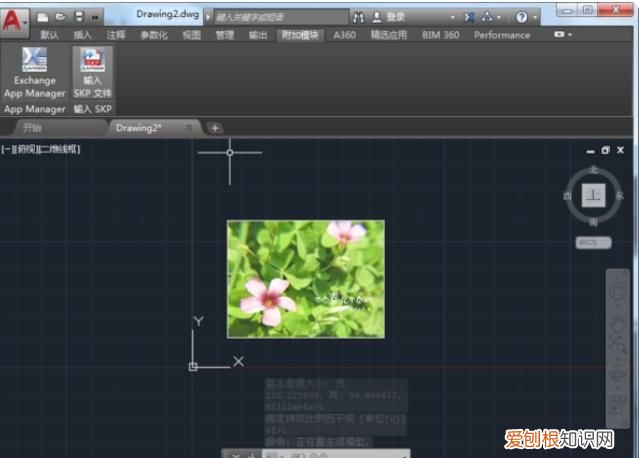Select the 附加模块 ribbon tab
The image size is (639, 458).
(300, 35)
